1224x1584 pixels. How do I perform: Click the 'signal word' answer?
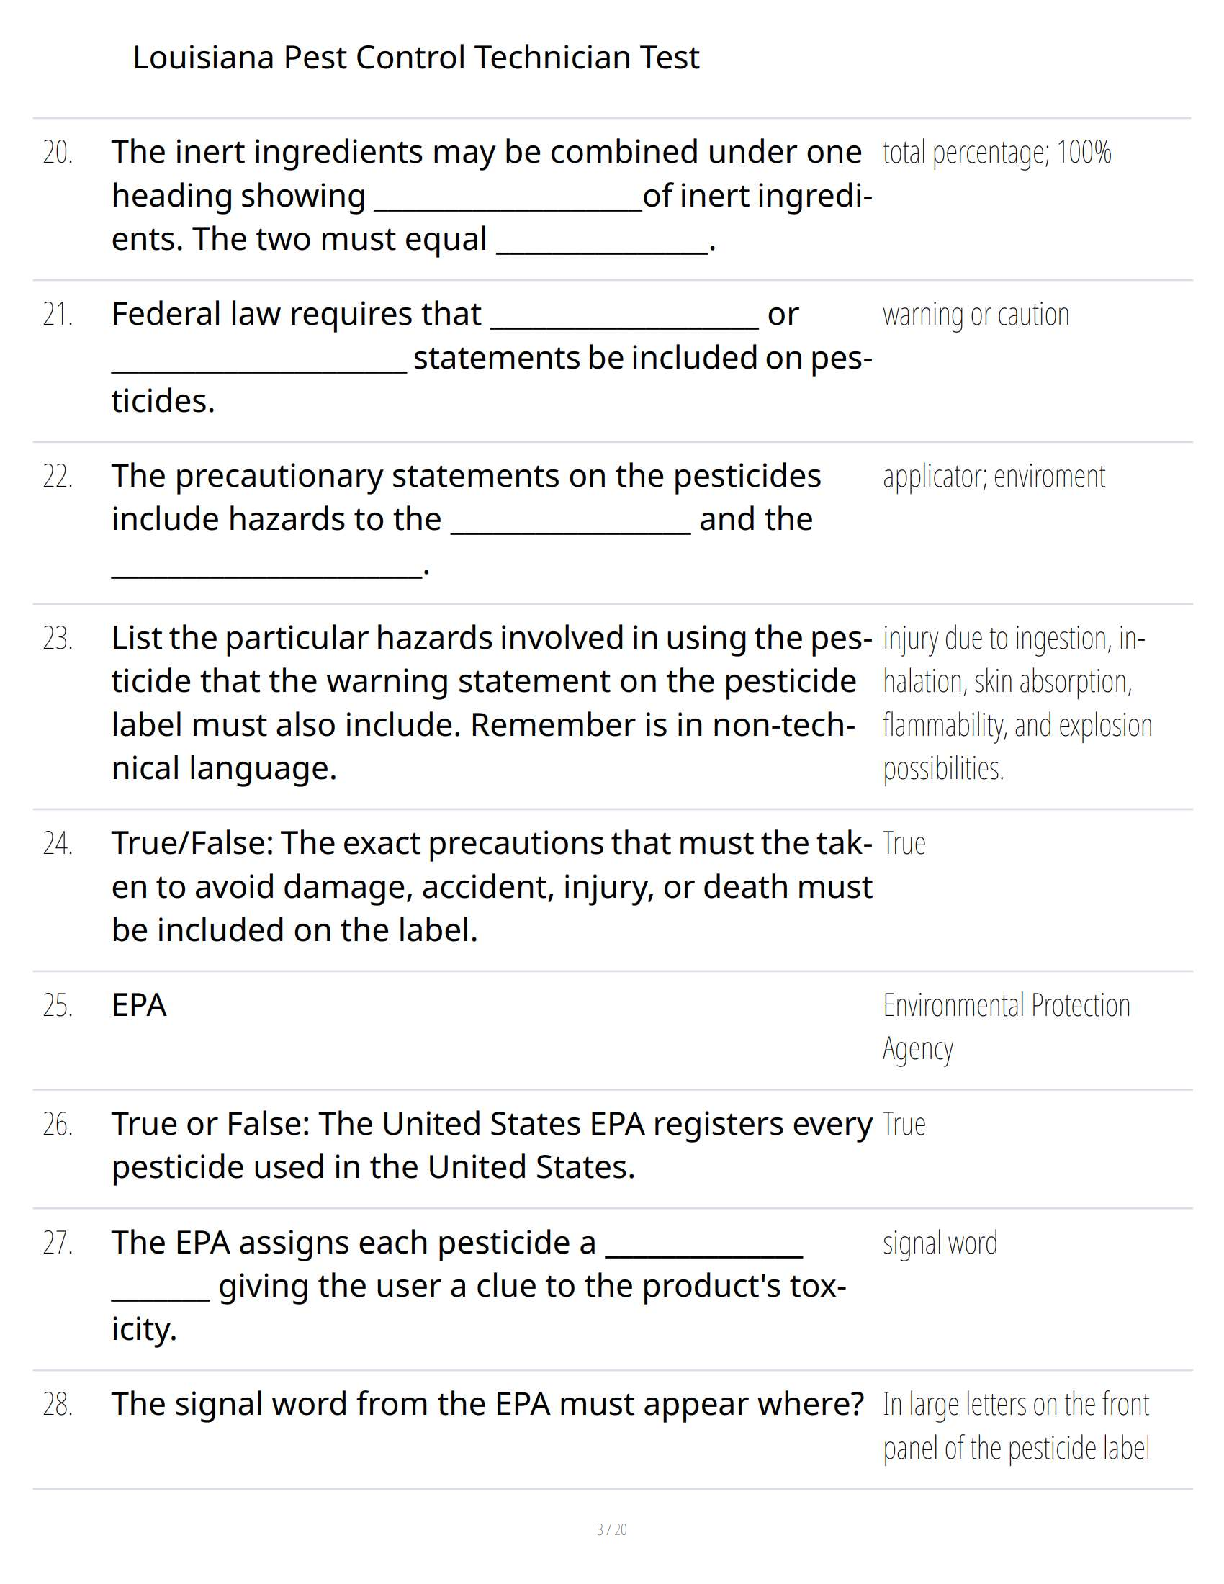pos(939,1243)
